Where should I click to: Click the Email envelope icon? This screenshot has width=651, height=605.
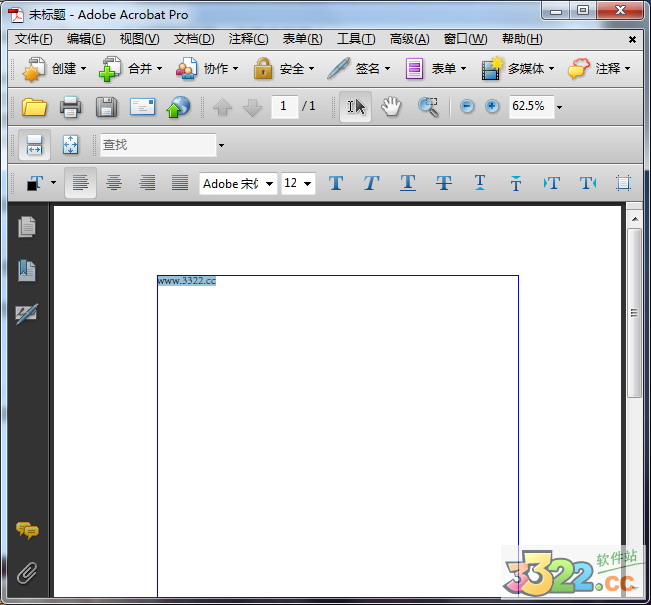point(142,107)
